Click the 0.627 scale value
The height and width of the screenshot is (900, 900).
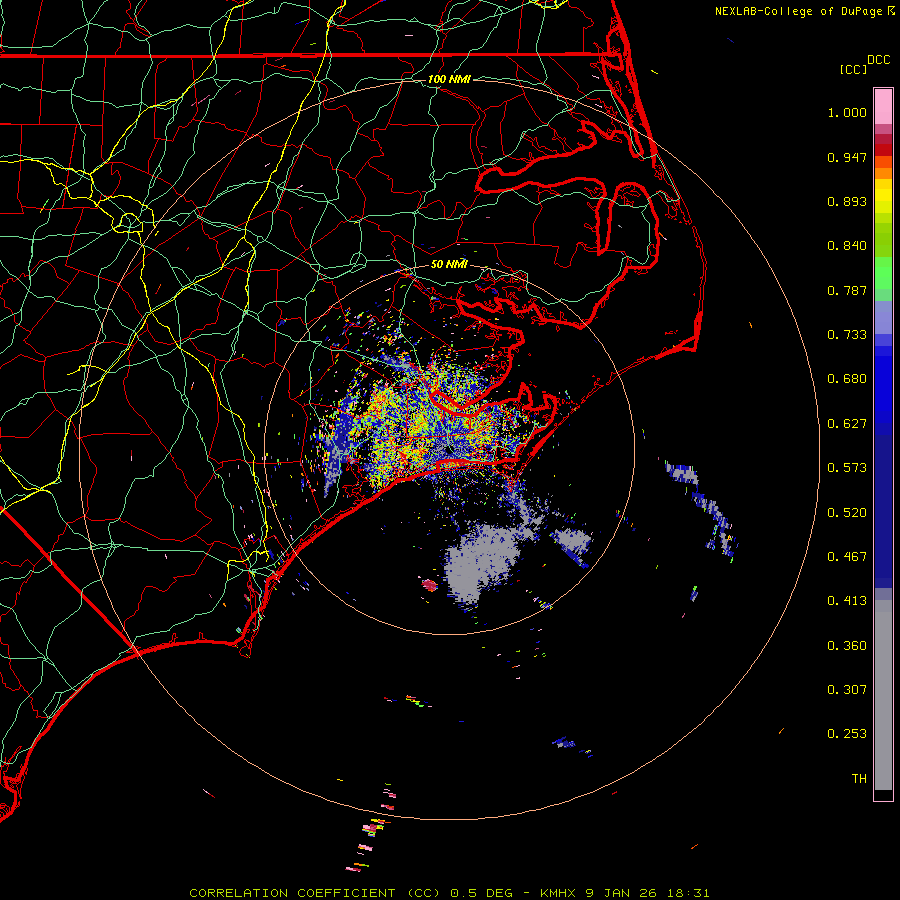[x=847, y=424]
